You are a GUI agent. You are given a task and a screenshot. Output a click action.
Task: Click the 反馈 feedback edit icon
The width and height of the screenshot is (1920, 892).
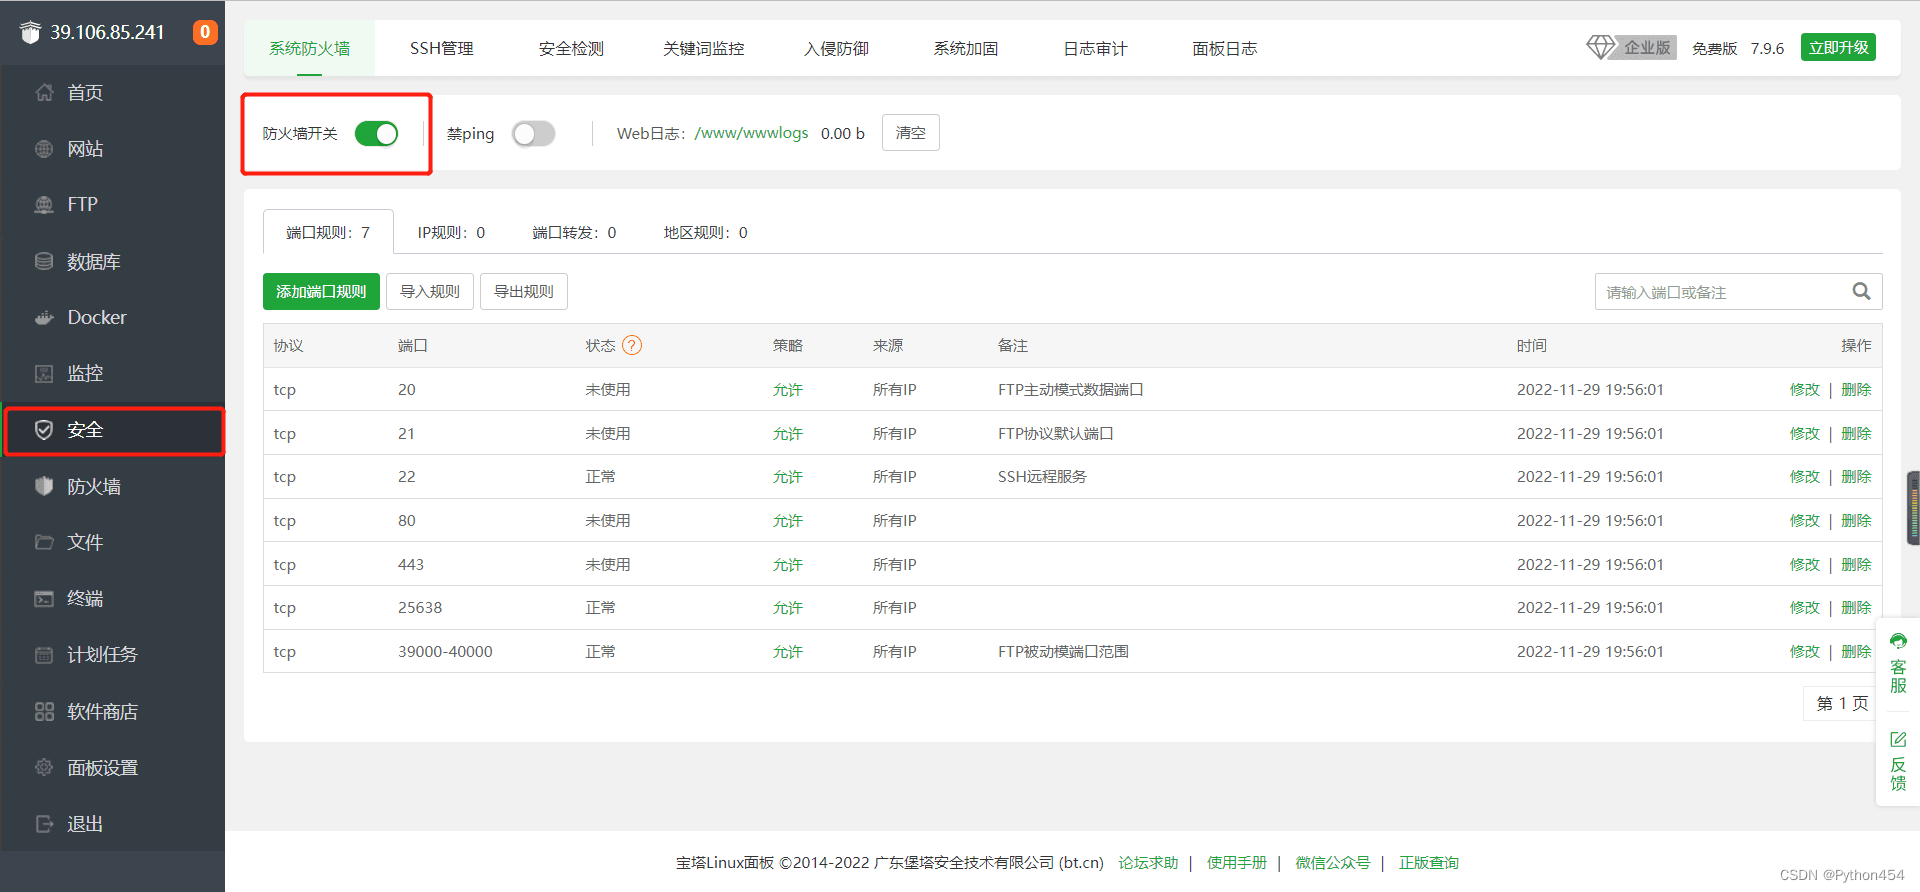[x=1898, y=740]
